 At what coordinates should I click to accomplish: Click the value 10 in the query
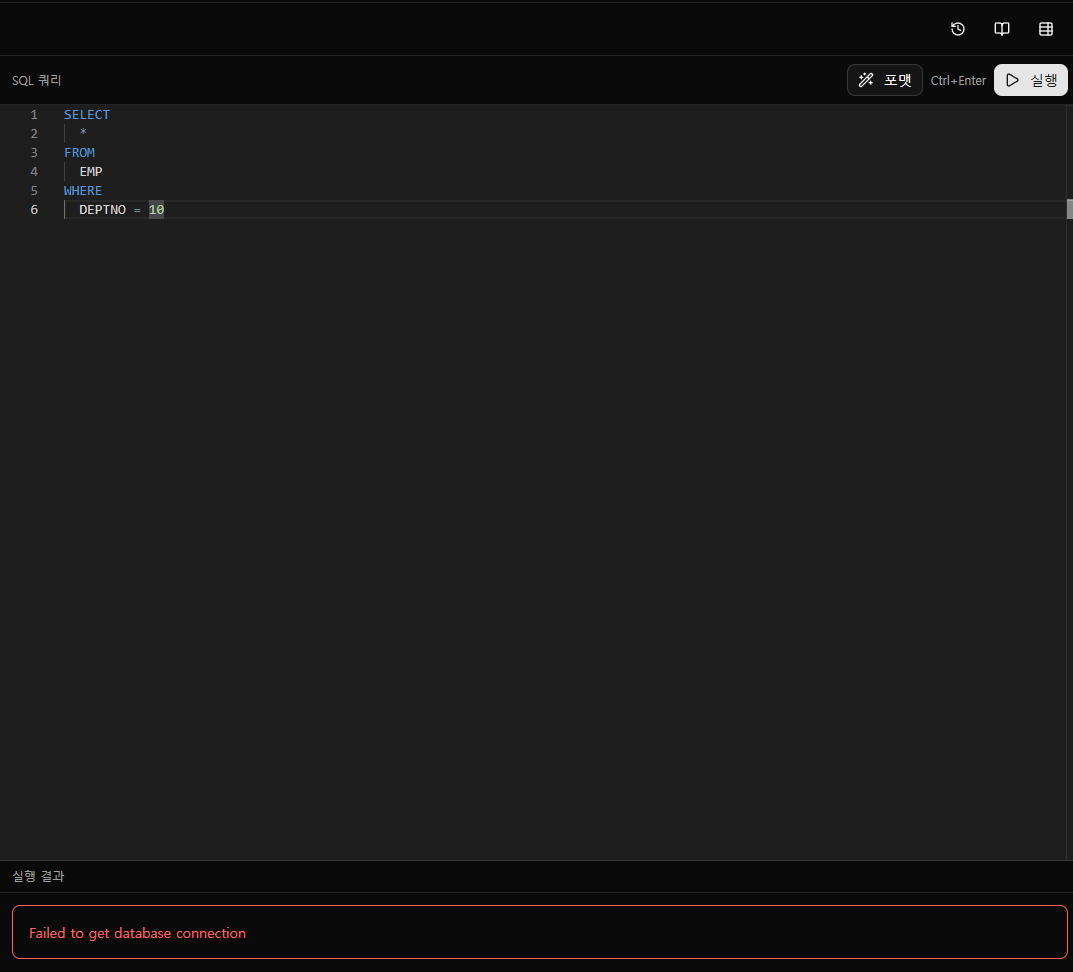[x=156, y=209]
